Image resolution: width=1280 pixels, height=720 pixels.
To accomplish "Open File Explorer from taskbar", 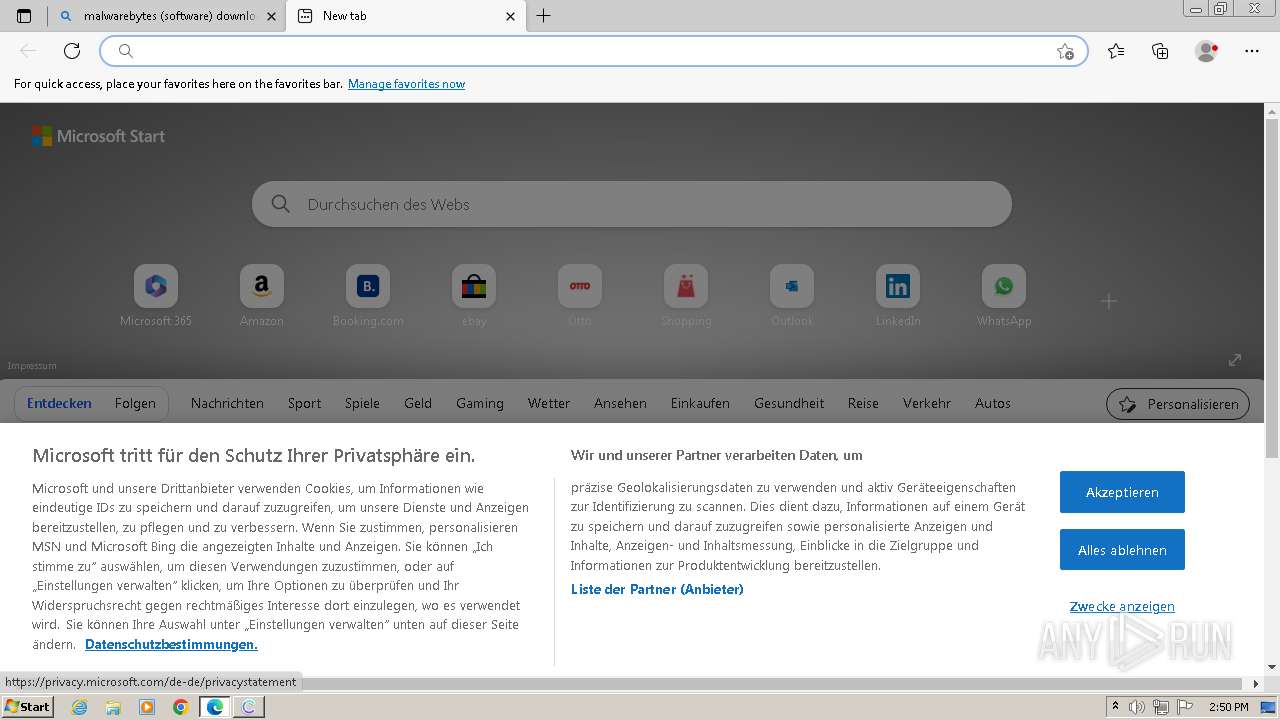I will (x=113, y=707).
